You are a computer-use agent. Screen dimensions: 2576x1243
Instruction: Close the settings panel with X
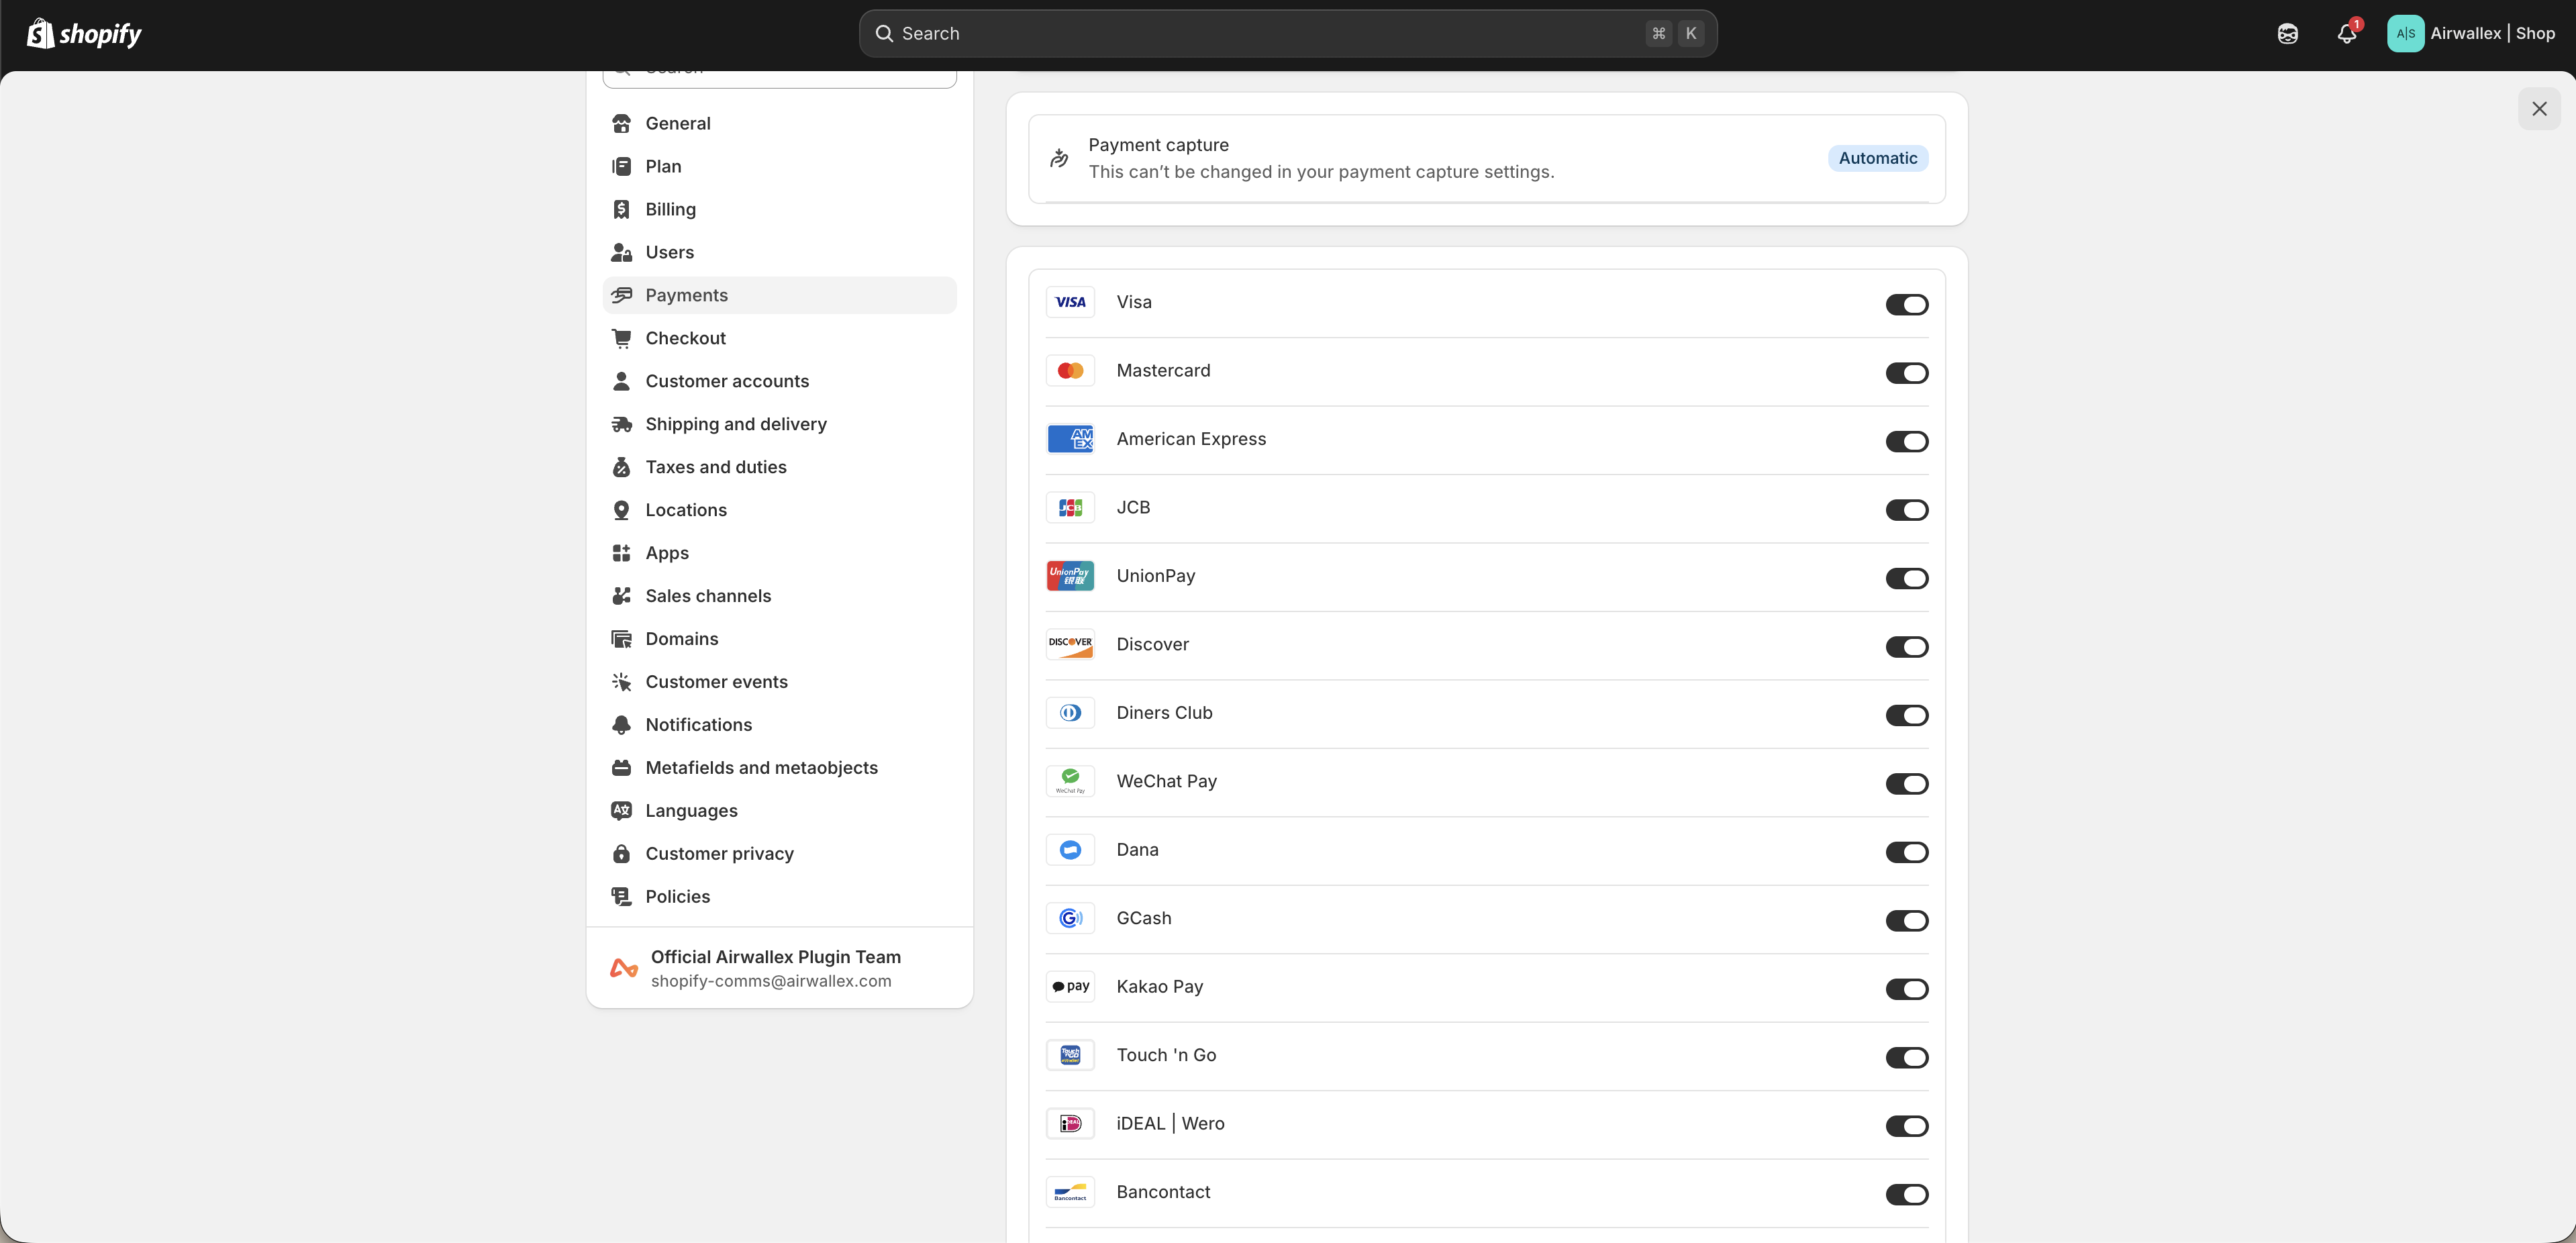(2538, 109)
